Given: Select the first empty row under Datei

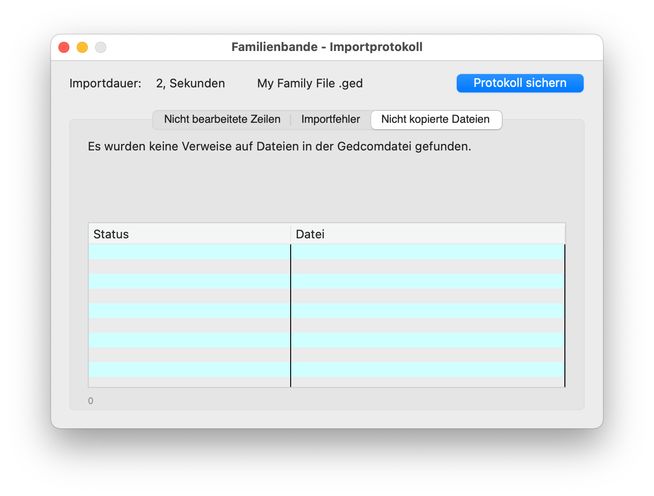Looking at the screenshot, I should 427,252.
